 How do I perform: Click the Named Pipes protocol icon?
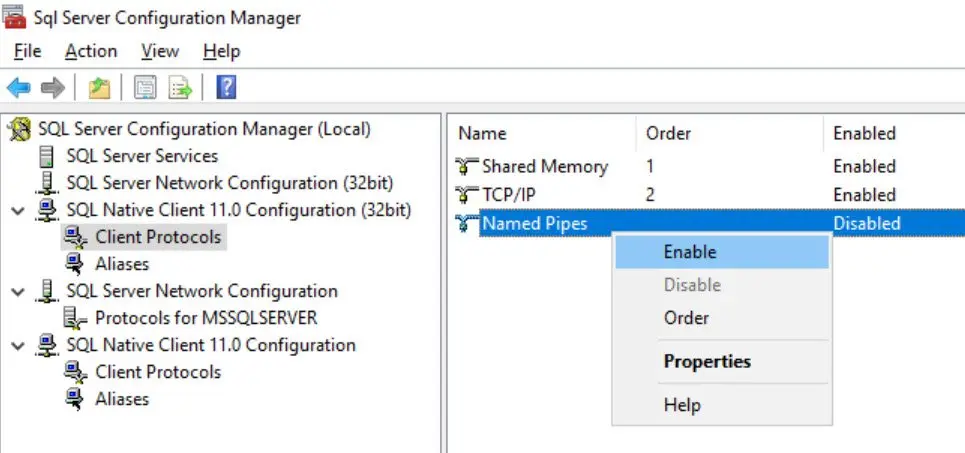(466, 223)
